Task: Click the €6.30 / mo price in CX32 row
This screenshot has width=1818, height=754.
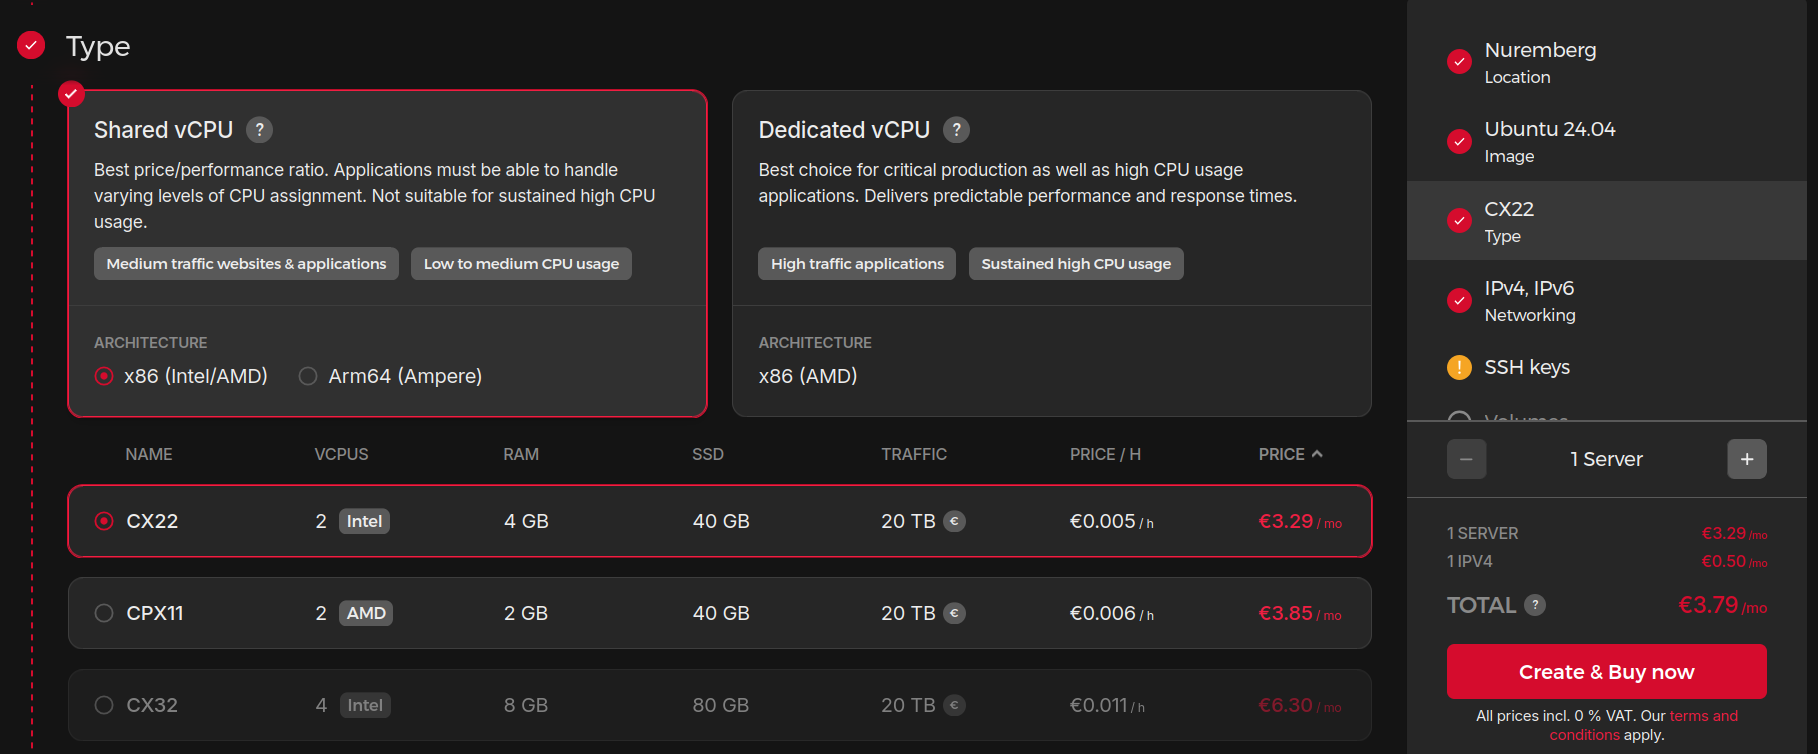Action: [1300, 705]
